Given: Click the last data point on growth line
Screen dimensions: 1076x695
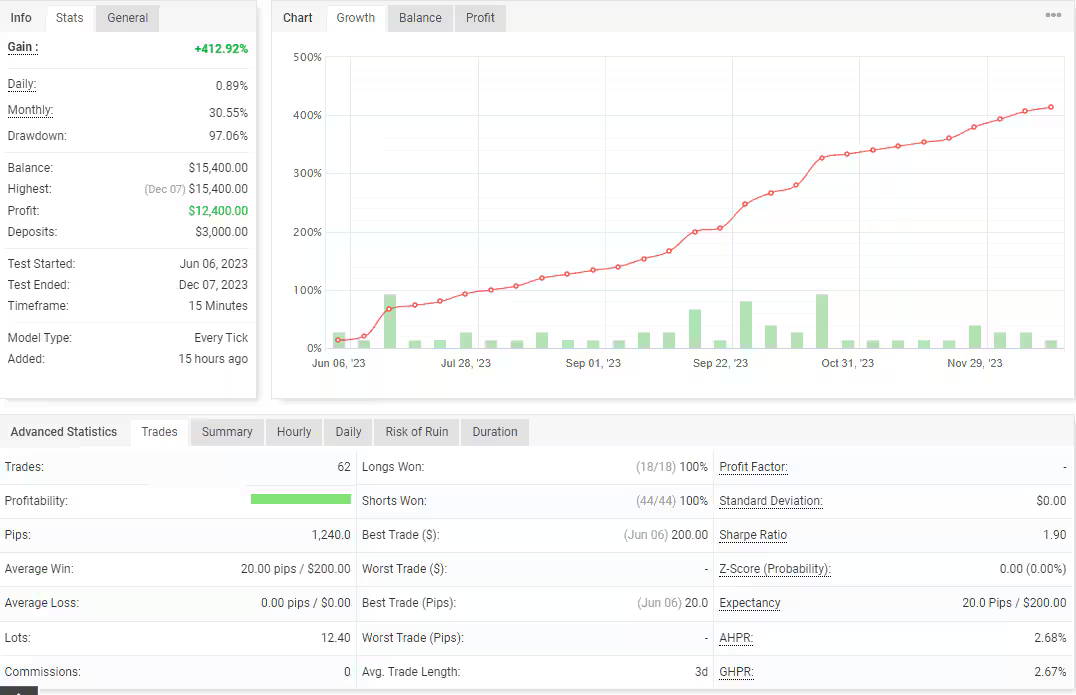Looking at the screenshot, I should (x=1051, y=107).
